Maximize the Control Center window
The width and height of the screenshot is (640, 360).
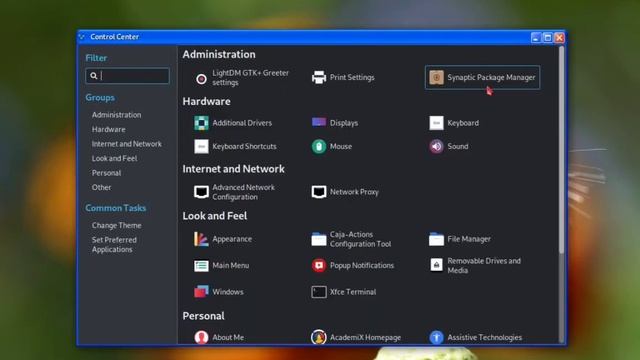point(548,38)
